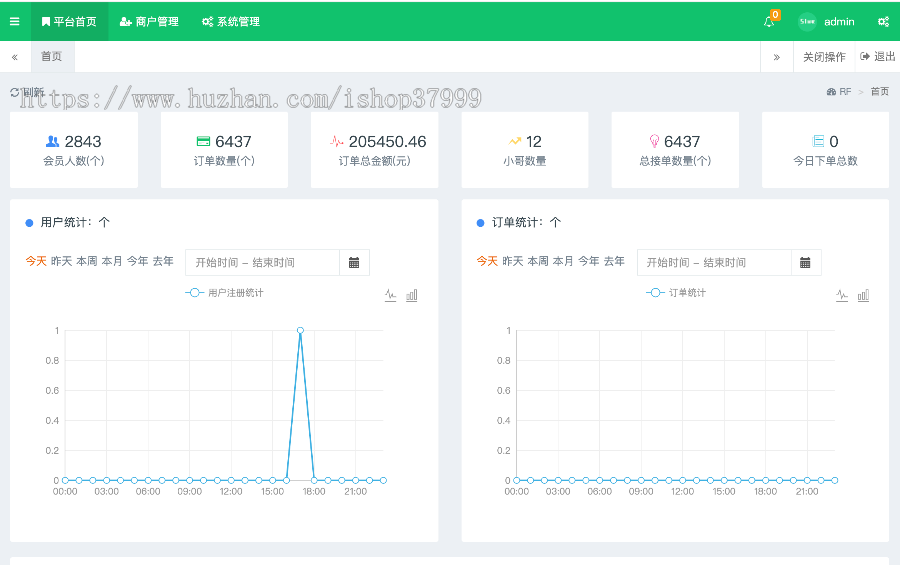Select 去年 in 订单统计 filters
Viewport: 900px width, 565px height.
(x=614, y=261)
